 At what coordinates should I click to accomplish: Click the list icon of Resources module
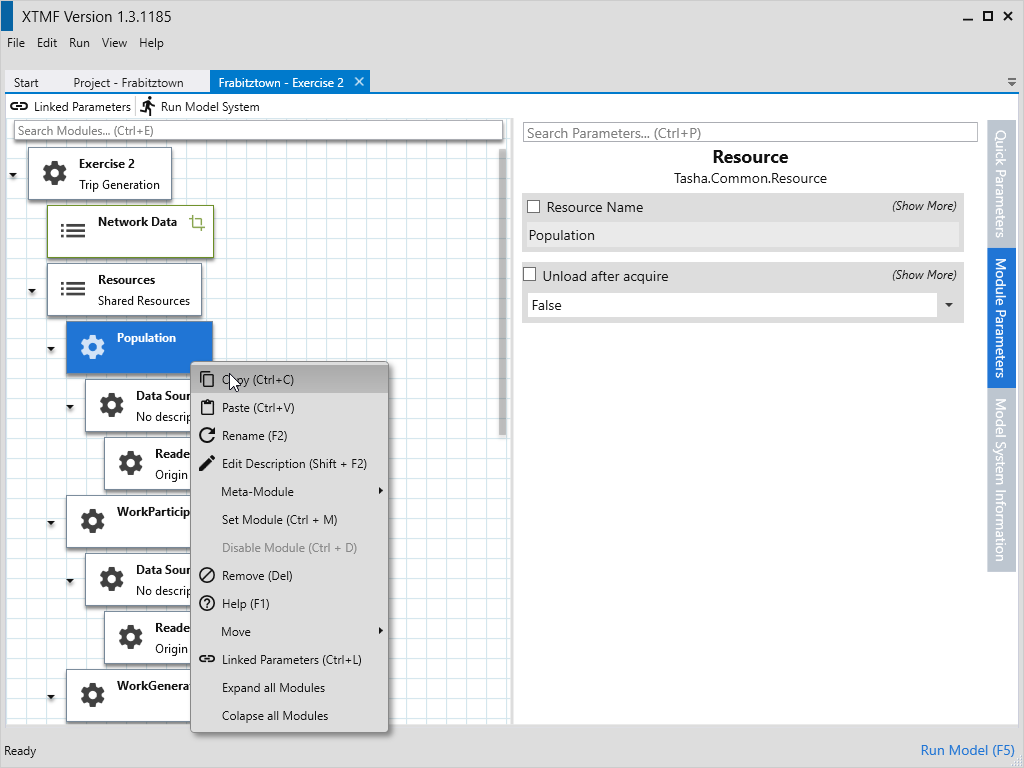click(73, 289)
